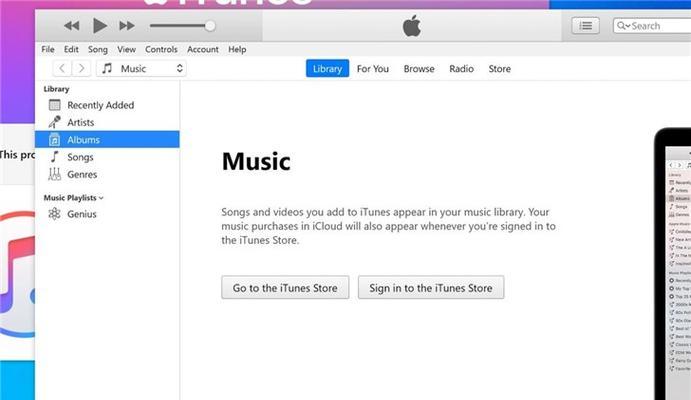Skip forward with the fast-forward button
Viewport: 691px width, 400px height.
coord(127,26)
